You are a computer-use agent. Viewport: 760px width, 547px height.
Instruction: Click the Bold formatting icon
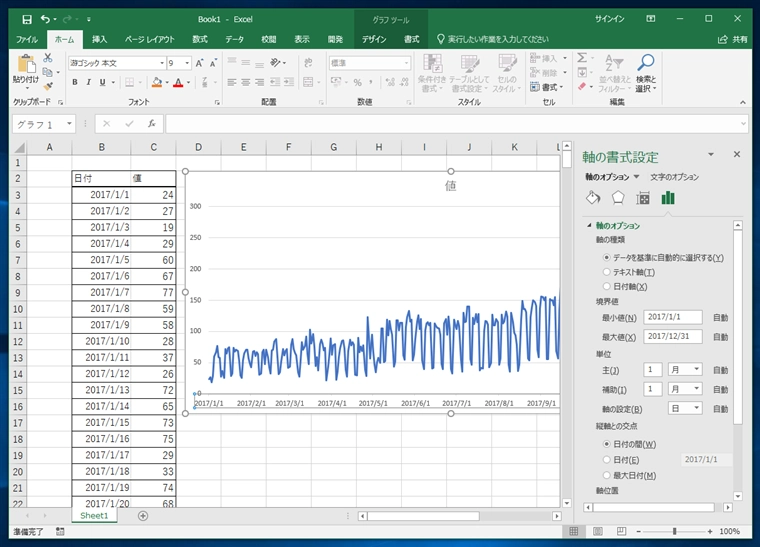74,82
